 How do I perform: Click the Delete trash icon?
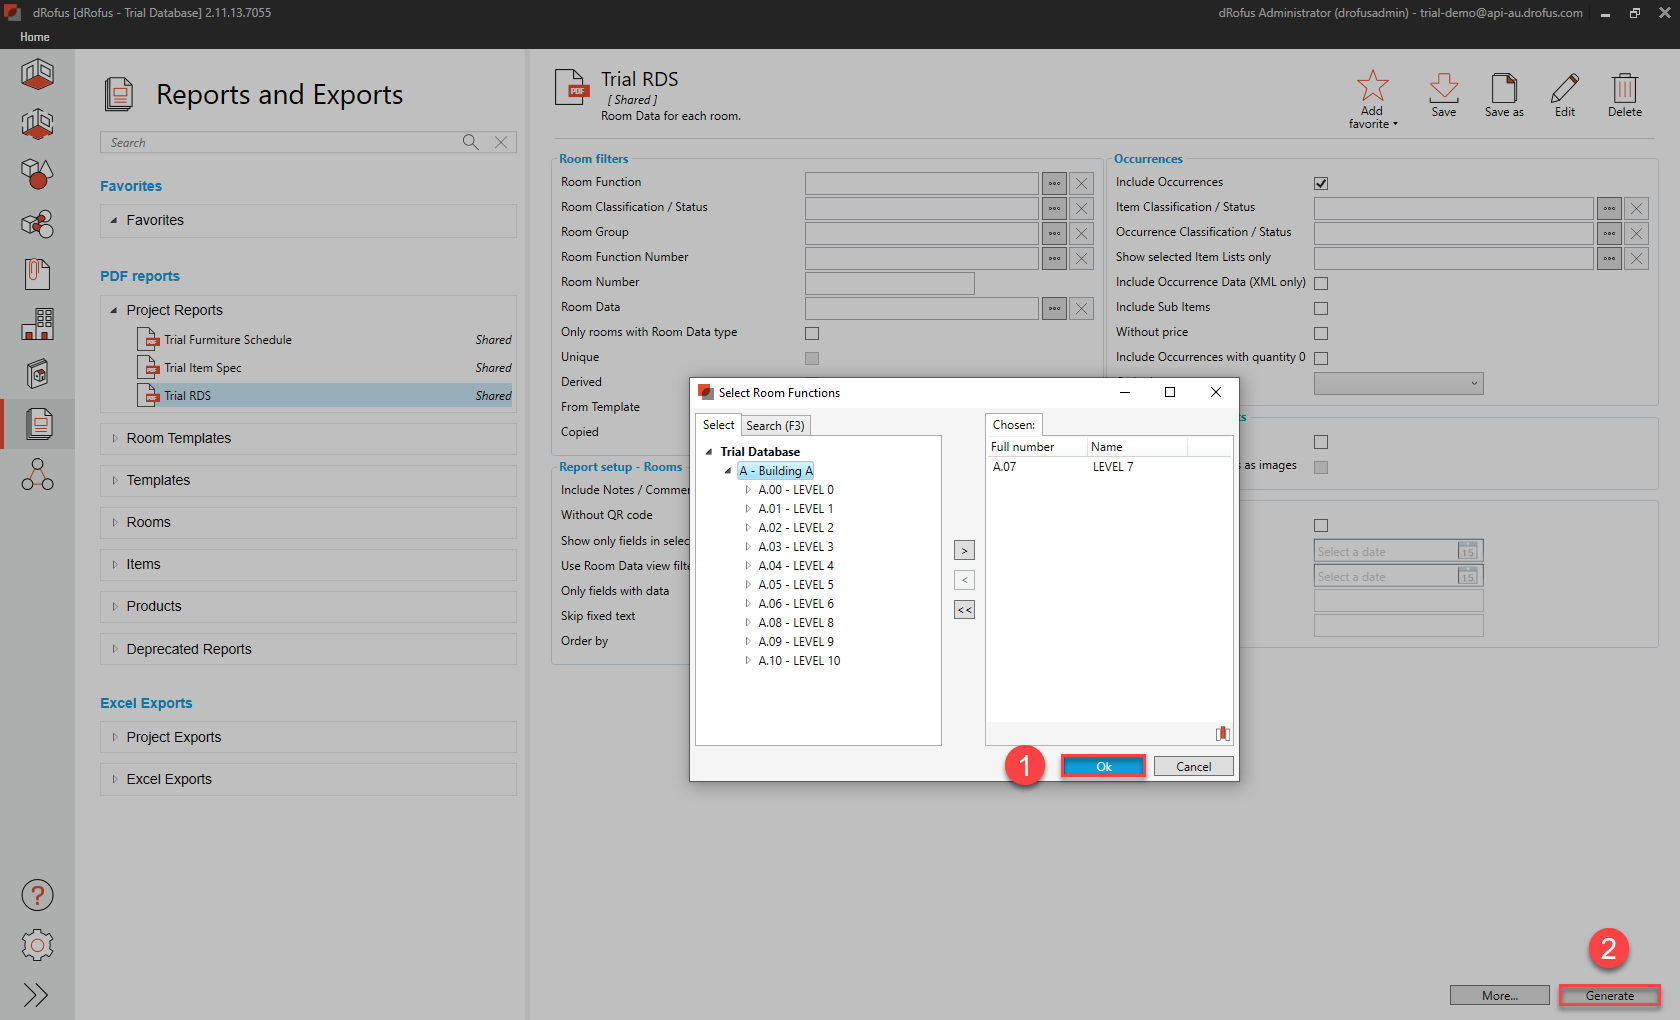[1624, 89]
